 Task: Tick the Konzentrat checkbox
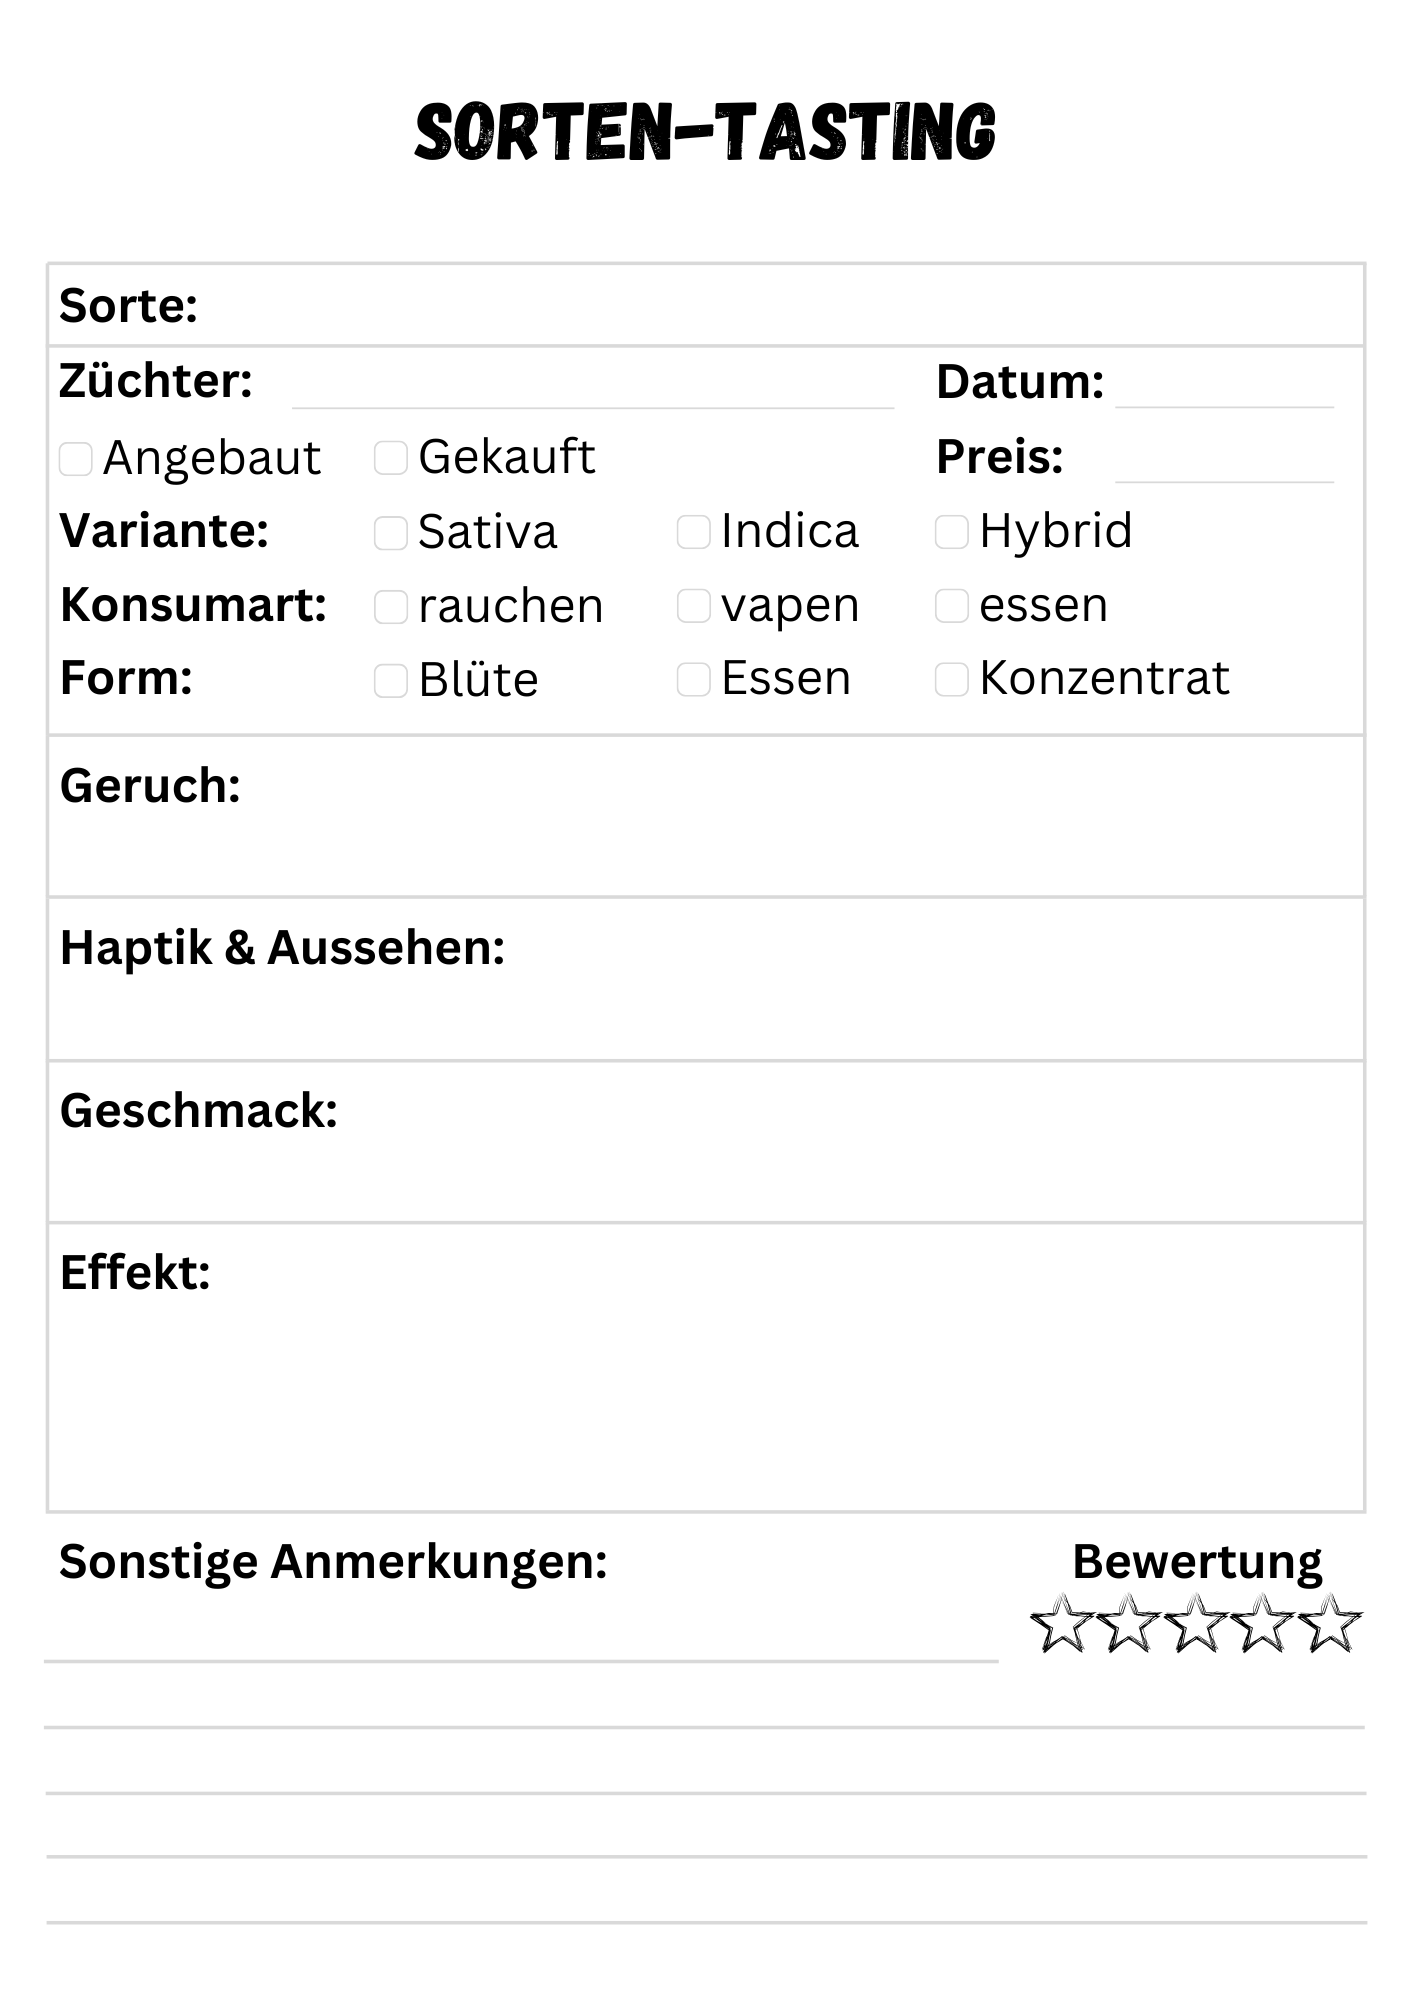pos(952,680)
